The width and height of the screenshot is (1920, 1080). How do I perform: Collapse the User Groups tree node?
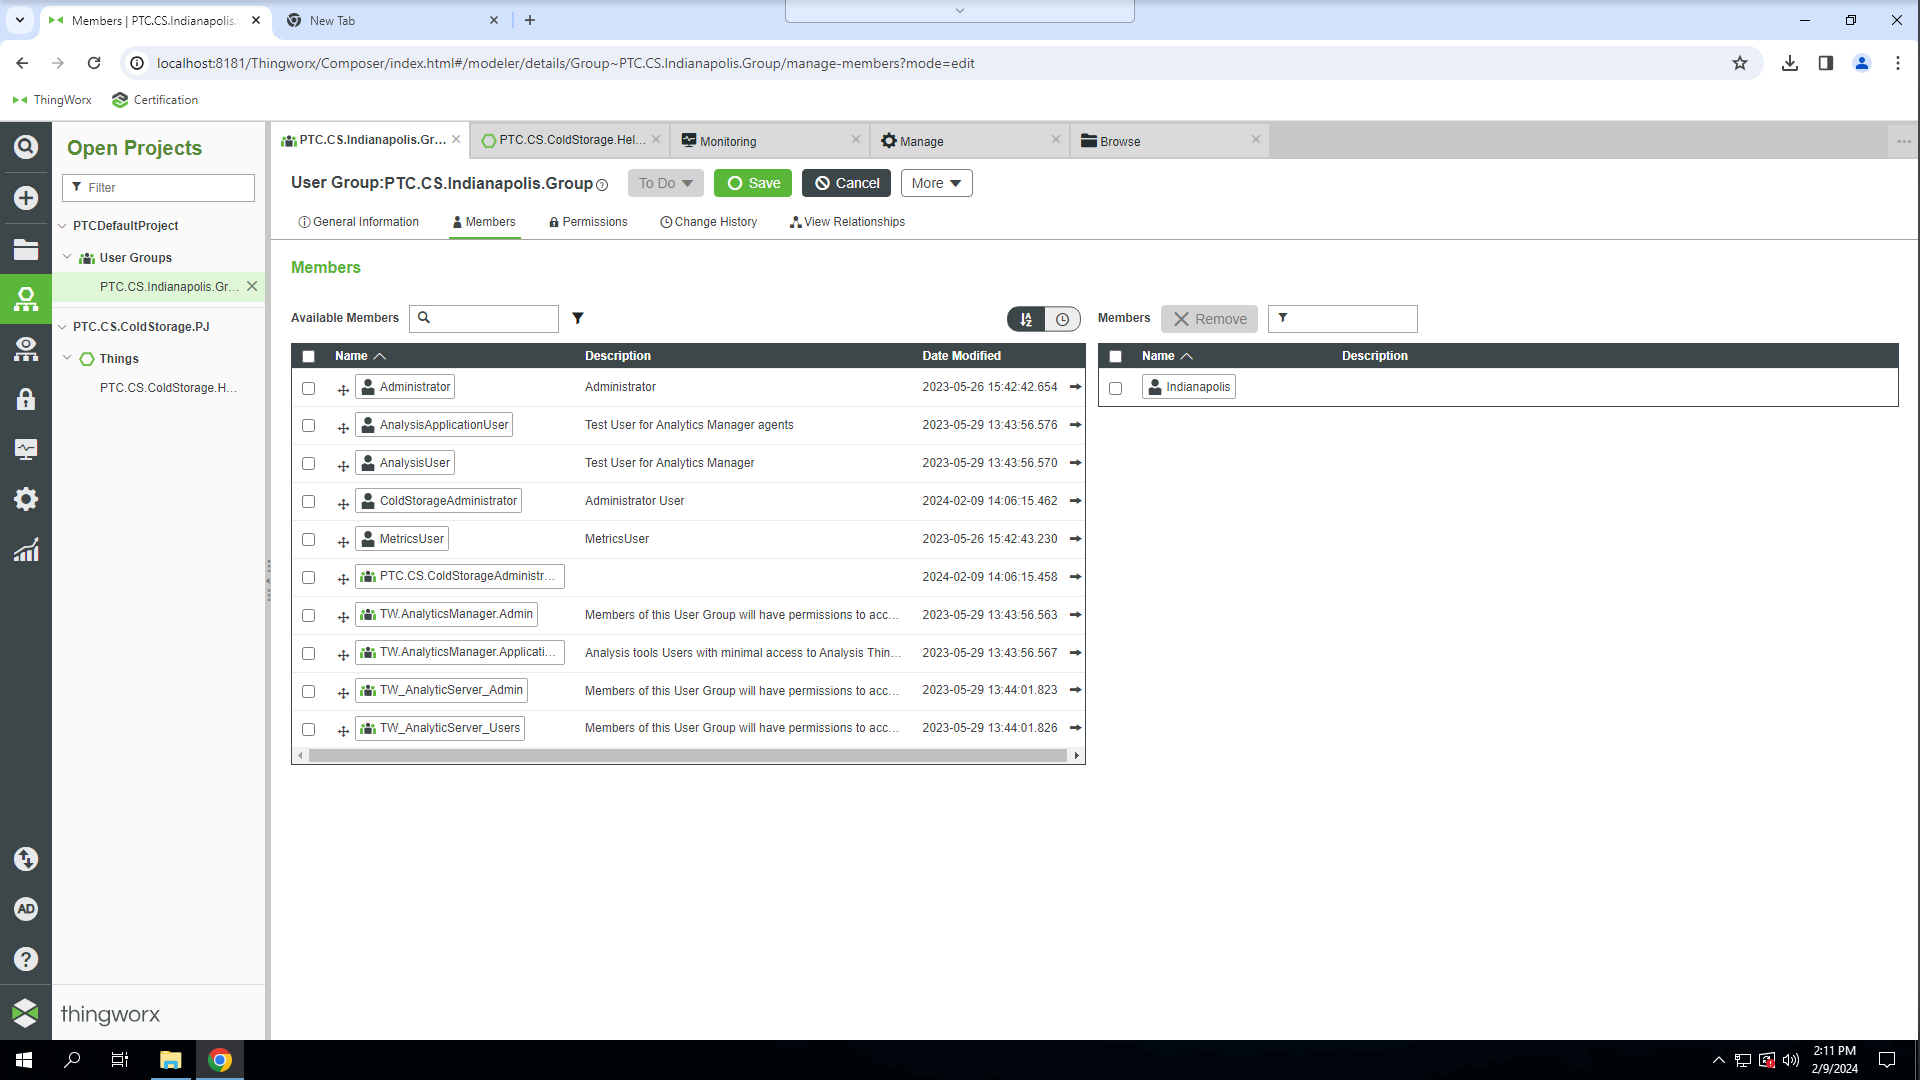[x=67, y=257]
